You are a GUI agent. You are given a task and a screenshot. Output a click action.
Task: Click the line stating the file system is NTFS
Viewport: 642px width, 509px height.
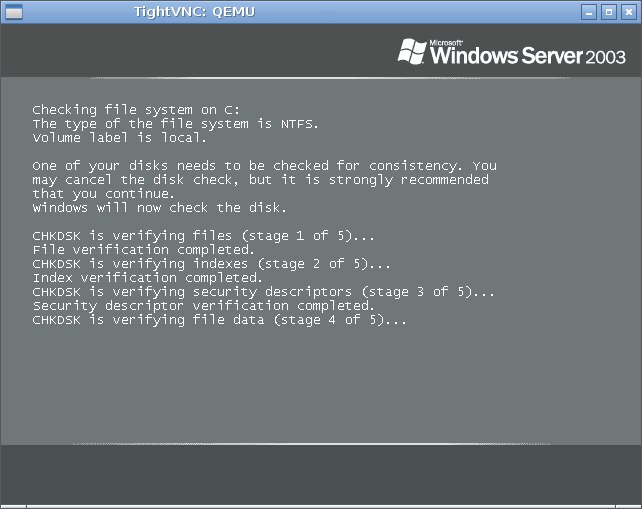176,124
